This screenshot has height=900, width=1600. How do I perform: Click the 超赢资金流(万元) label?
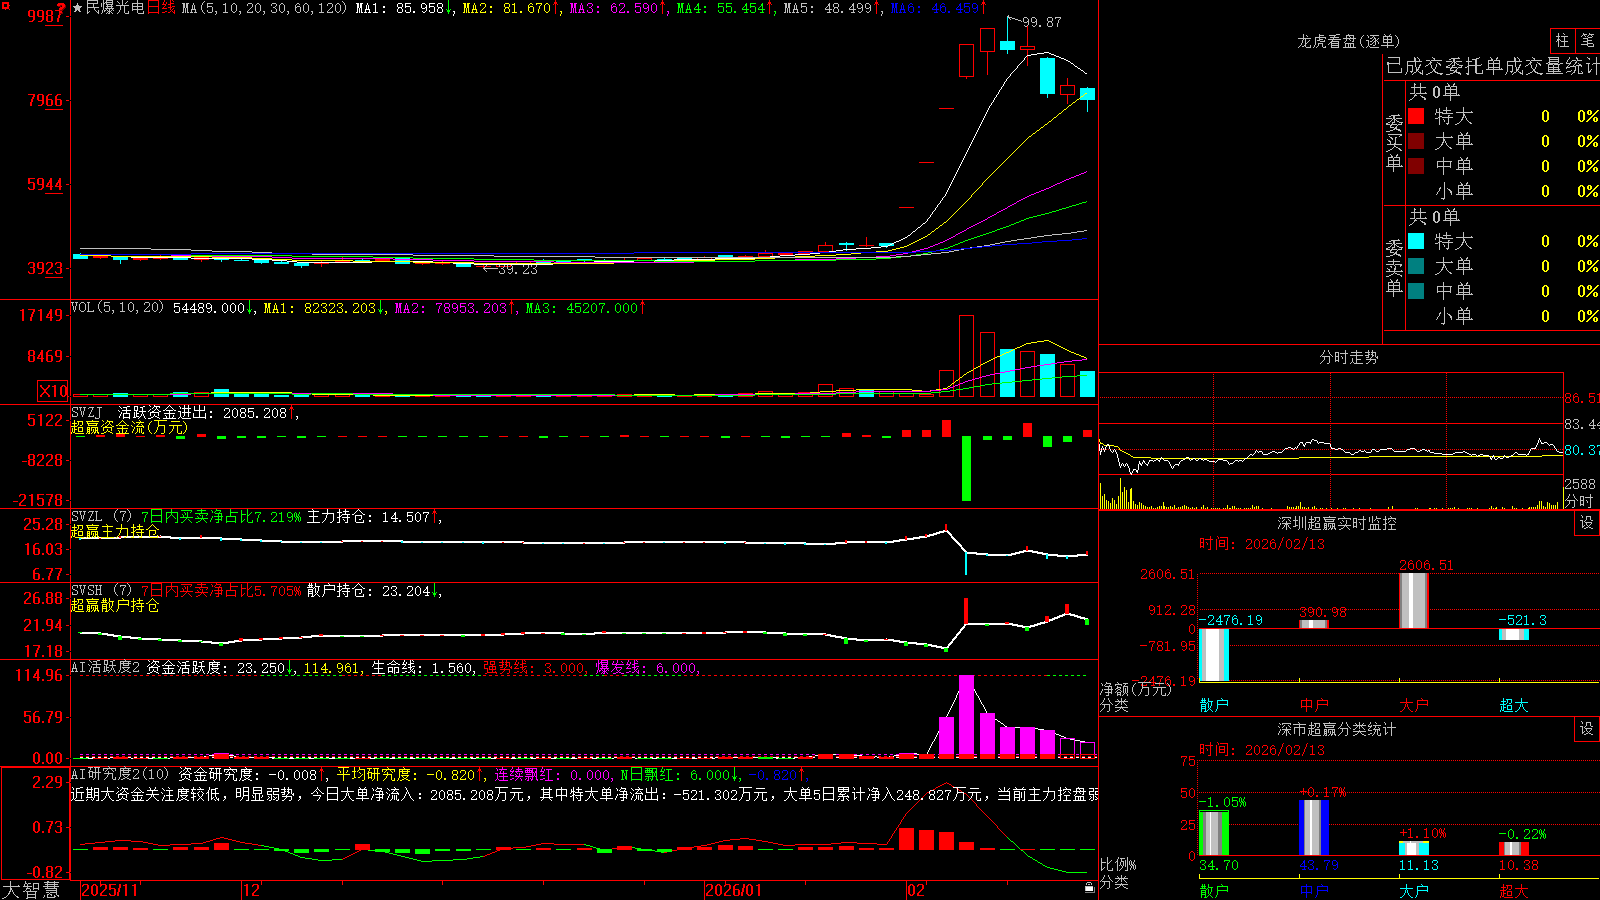point(129,427)
